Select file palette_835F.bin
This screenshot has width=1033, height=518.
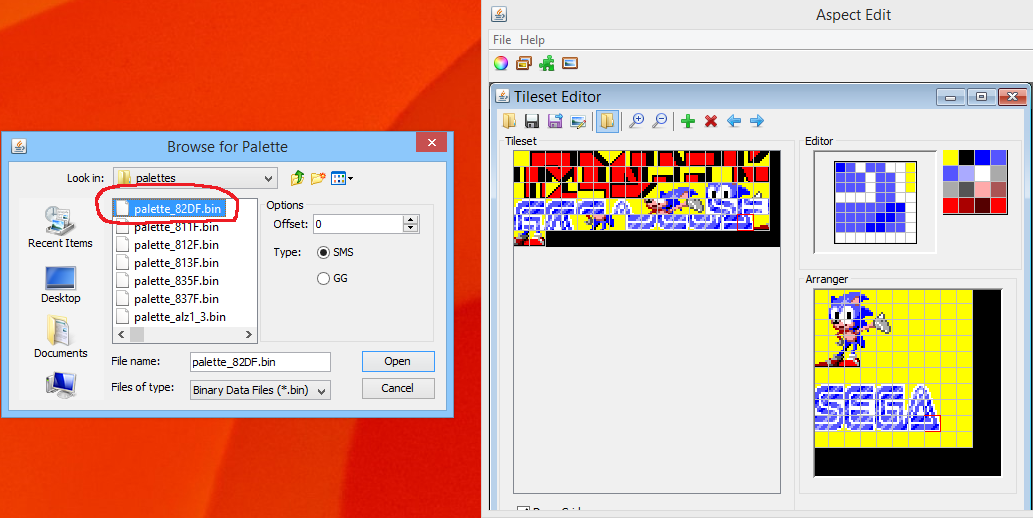point(167,281)
